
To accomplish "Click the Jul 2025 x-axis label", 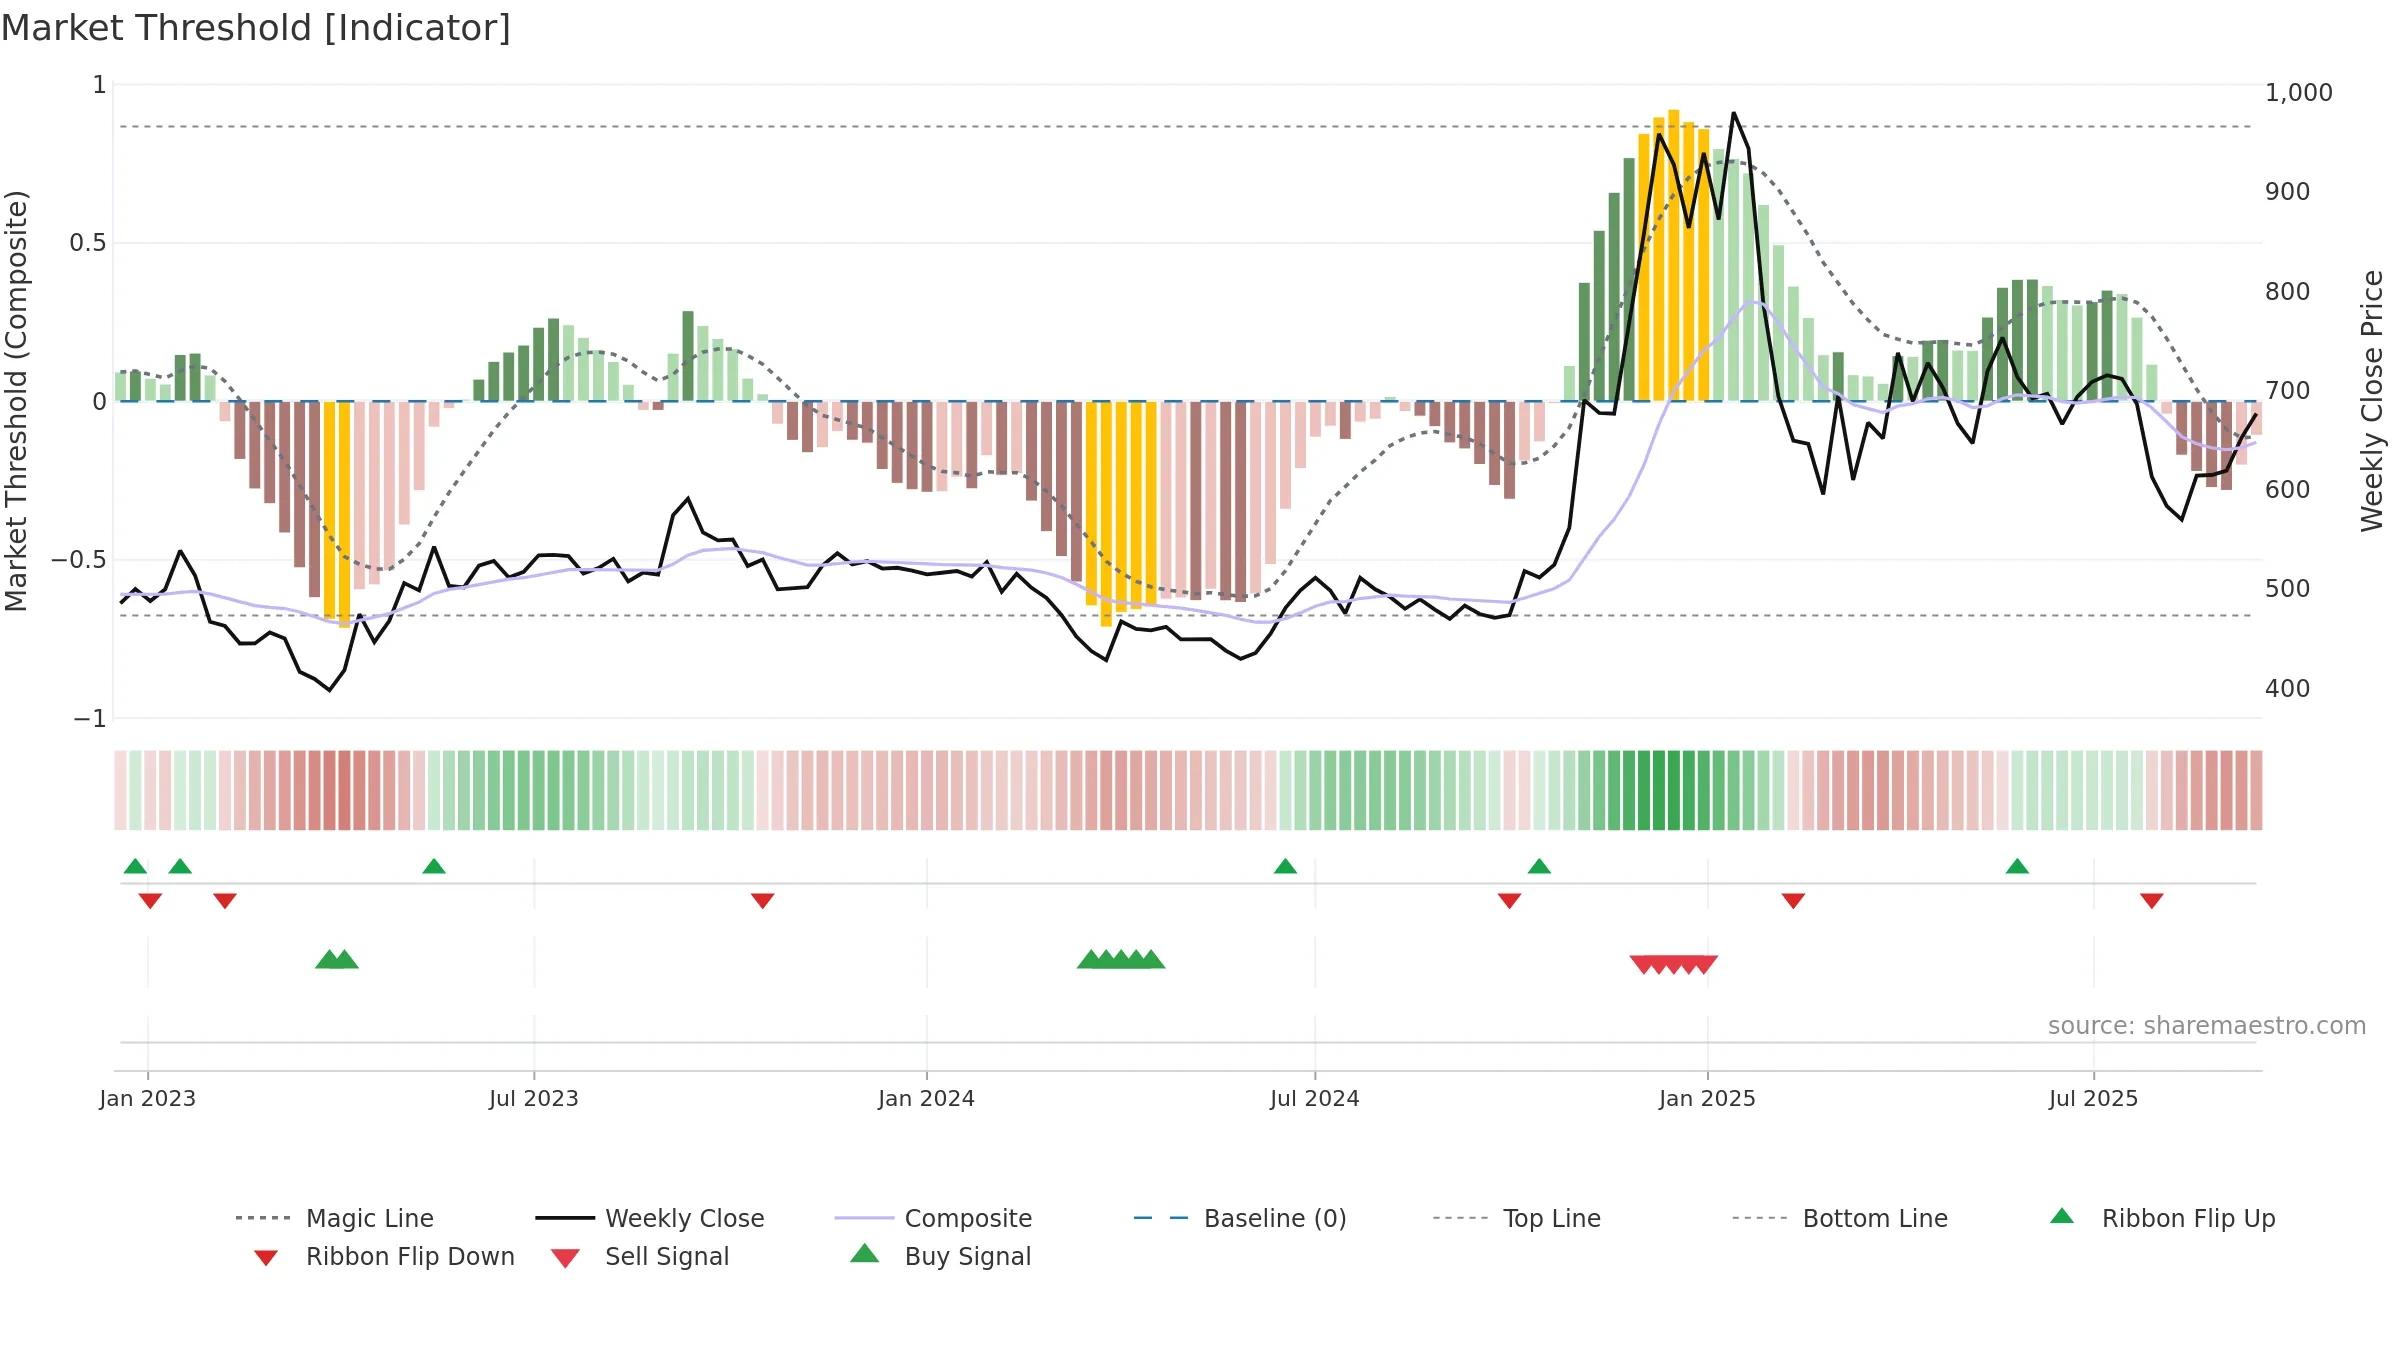I will [x=2094, y=1099].
